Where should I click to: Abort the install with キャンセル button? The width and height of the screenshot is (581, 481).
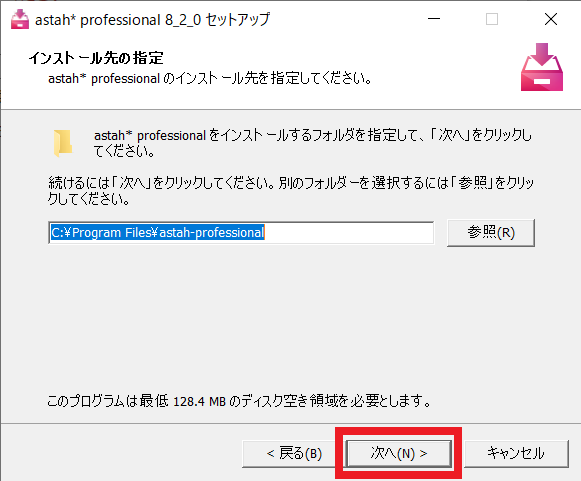(x=516, y=454)
